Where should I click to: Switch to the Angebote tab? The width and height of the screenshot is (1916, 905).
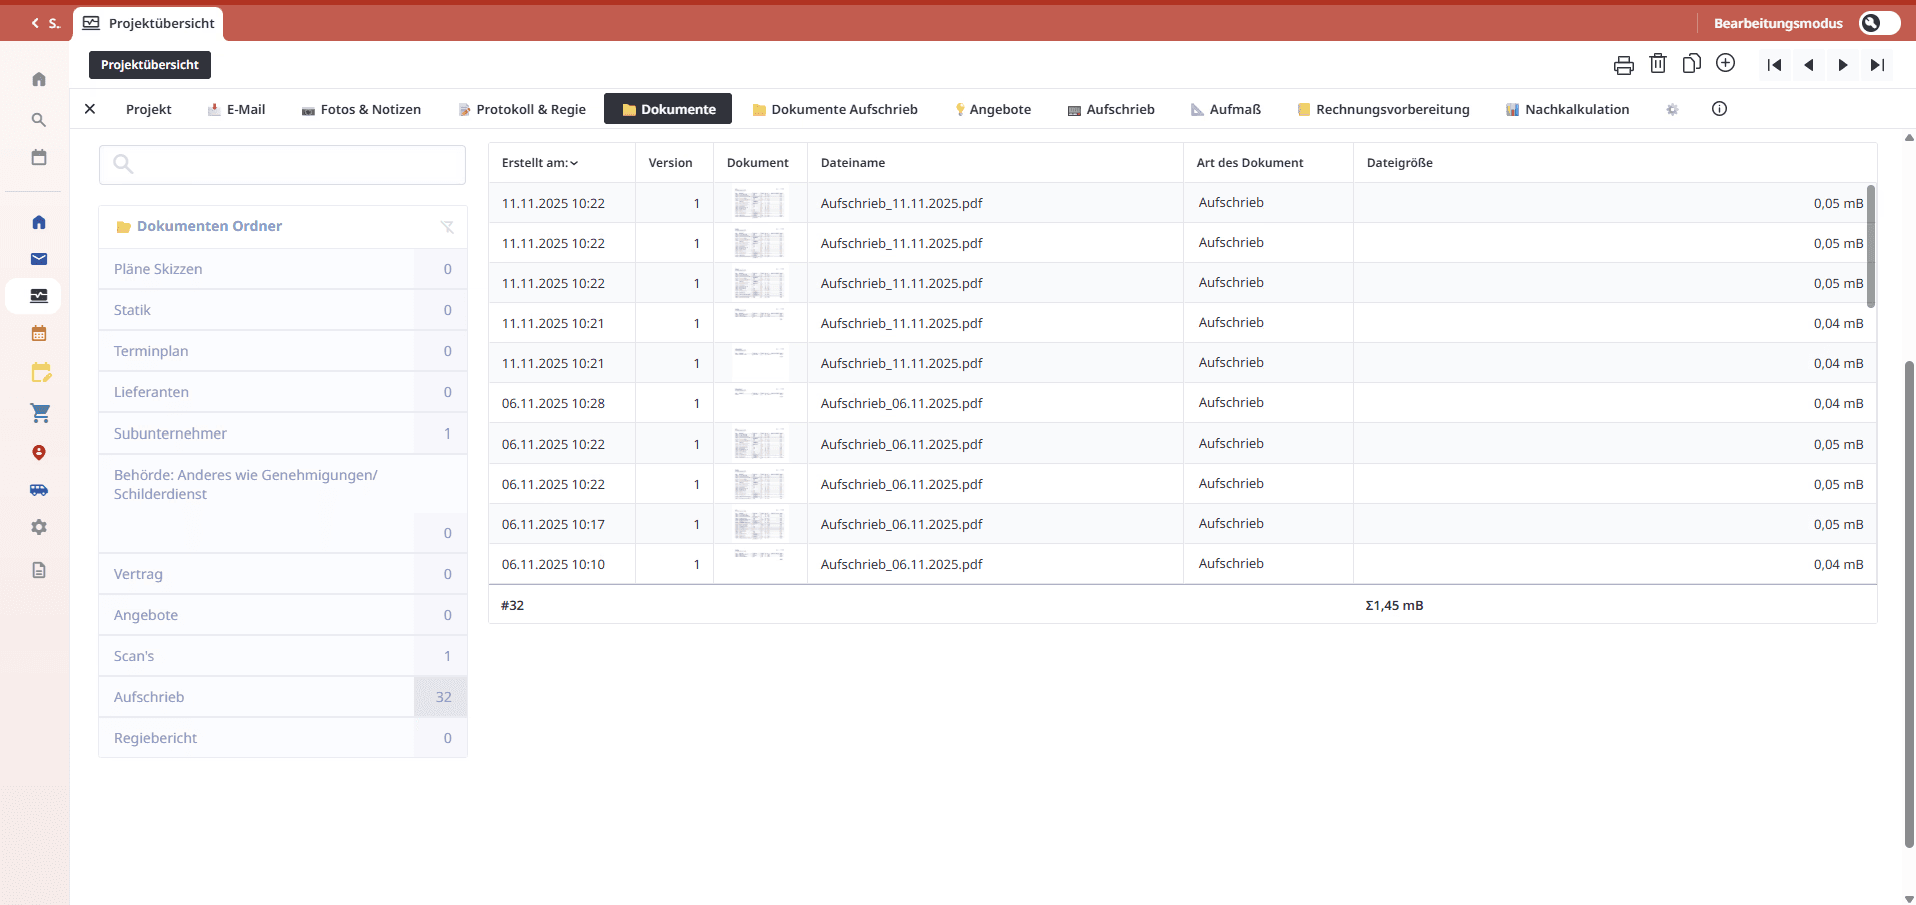tap(1001, 109)
